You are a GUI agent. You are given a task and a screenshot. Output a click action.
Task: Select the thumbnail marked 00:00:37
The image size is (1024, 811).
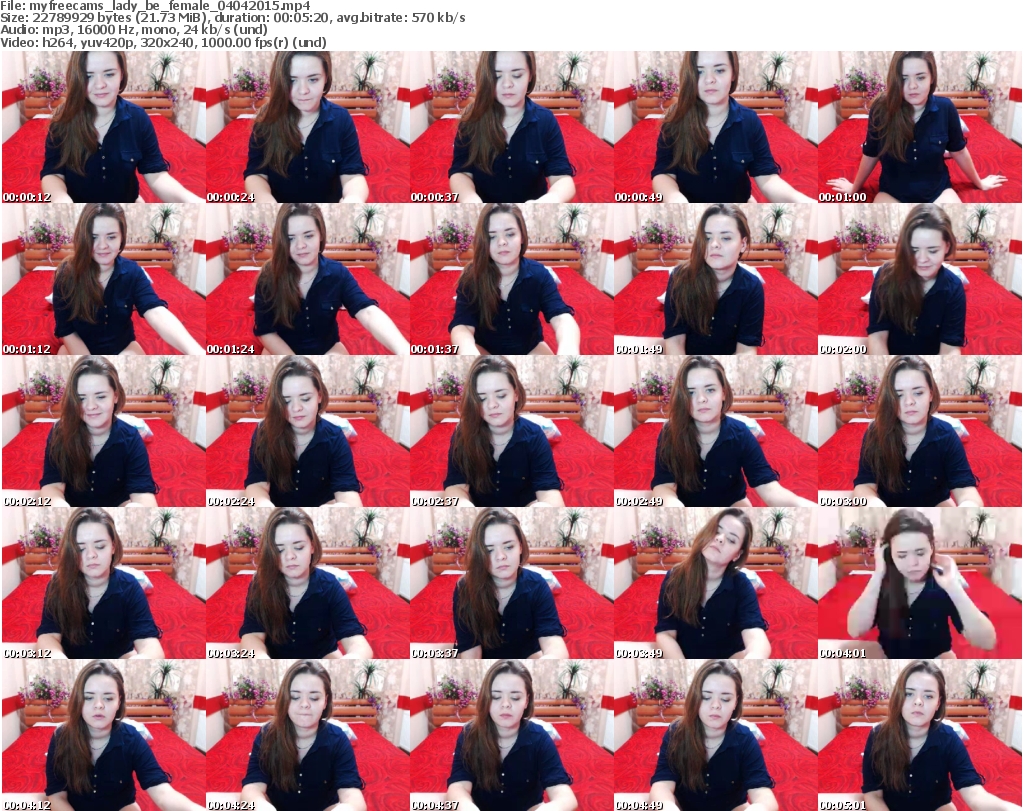click(511, 127)
